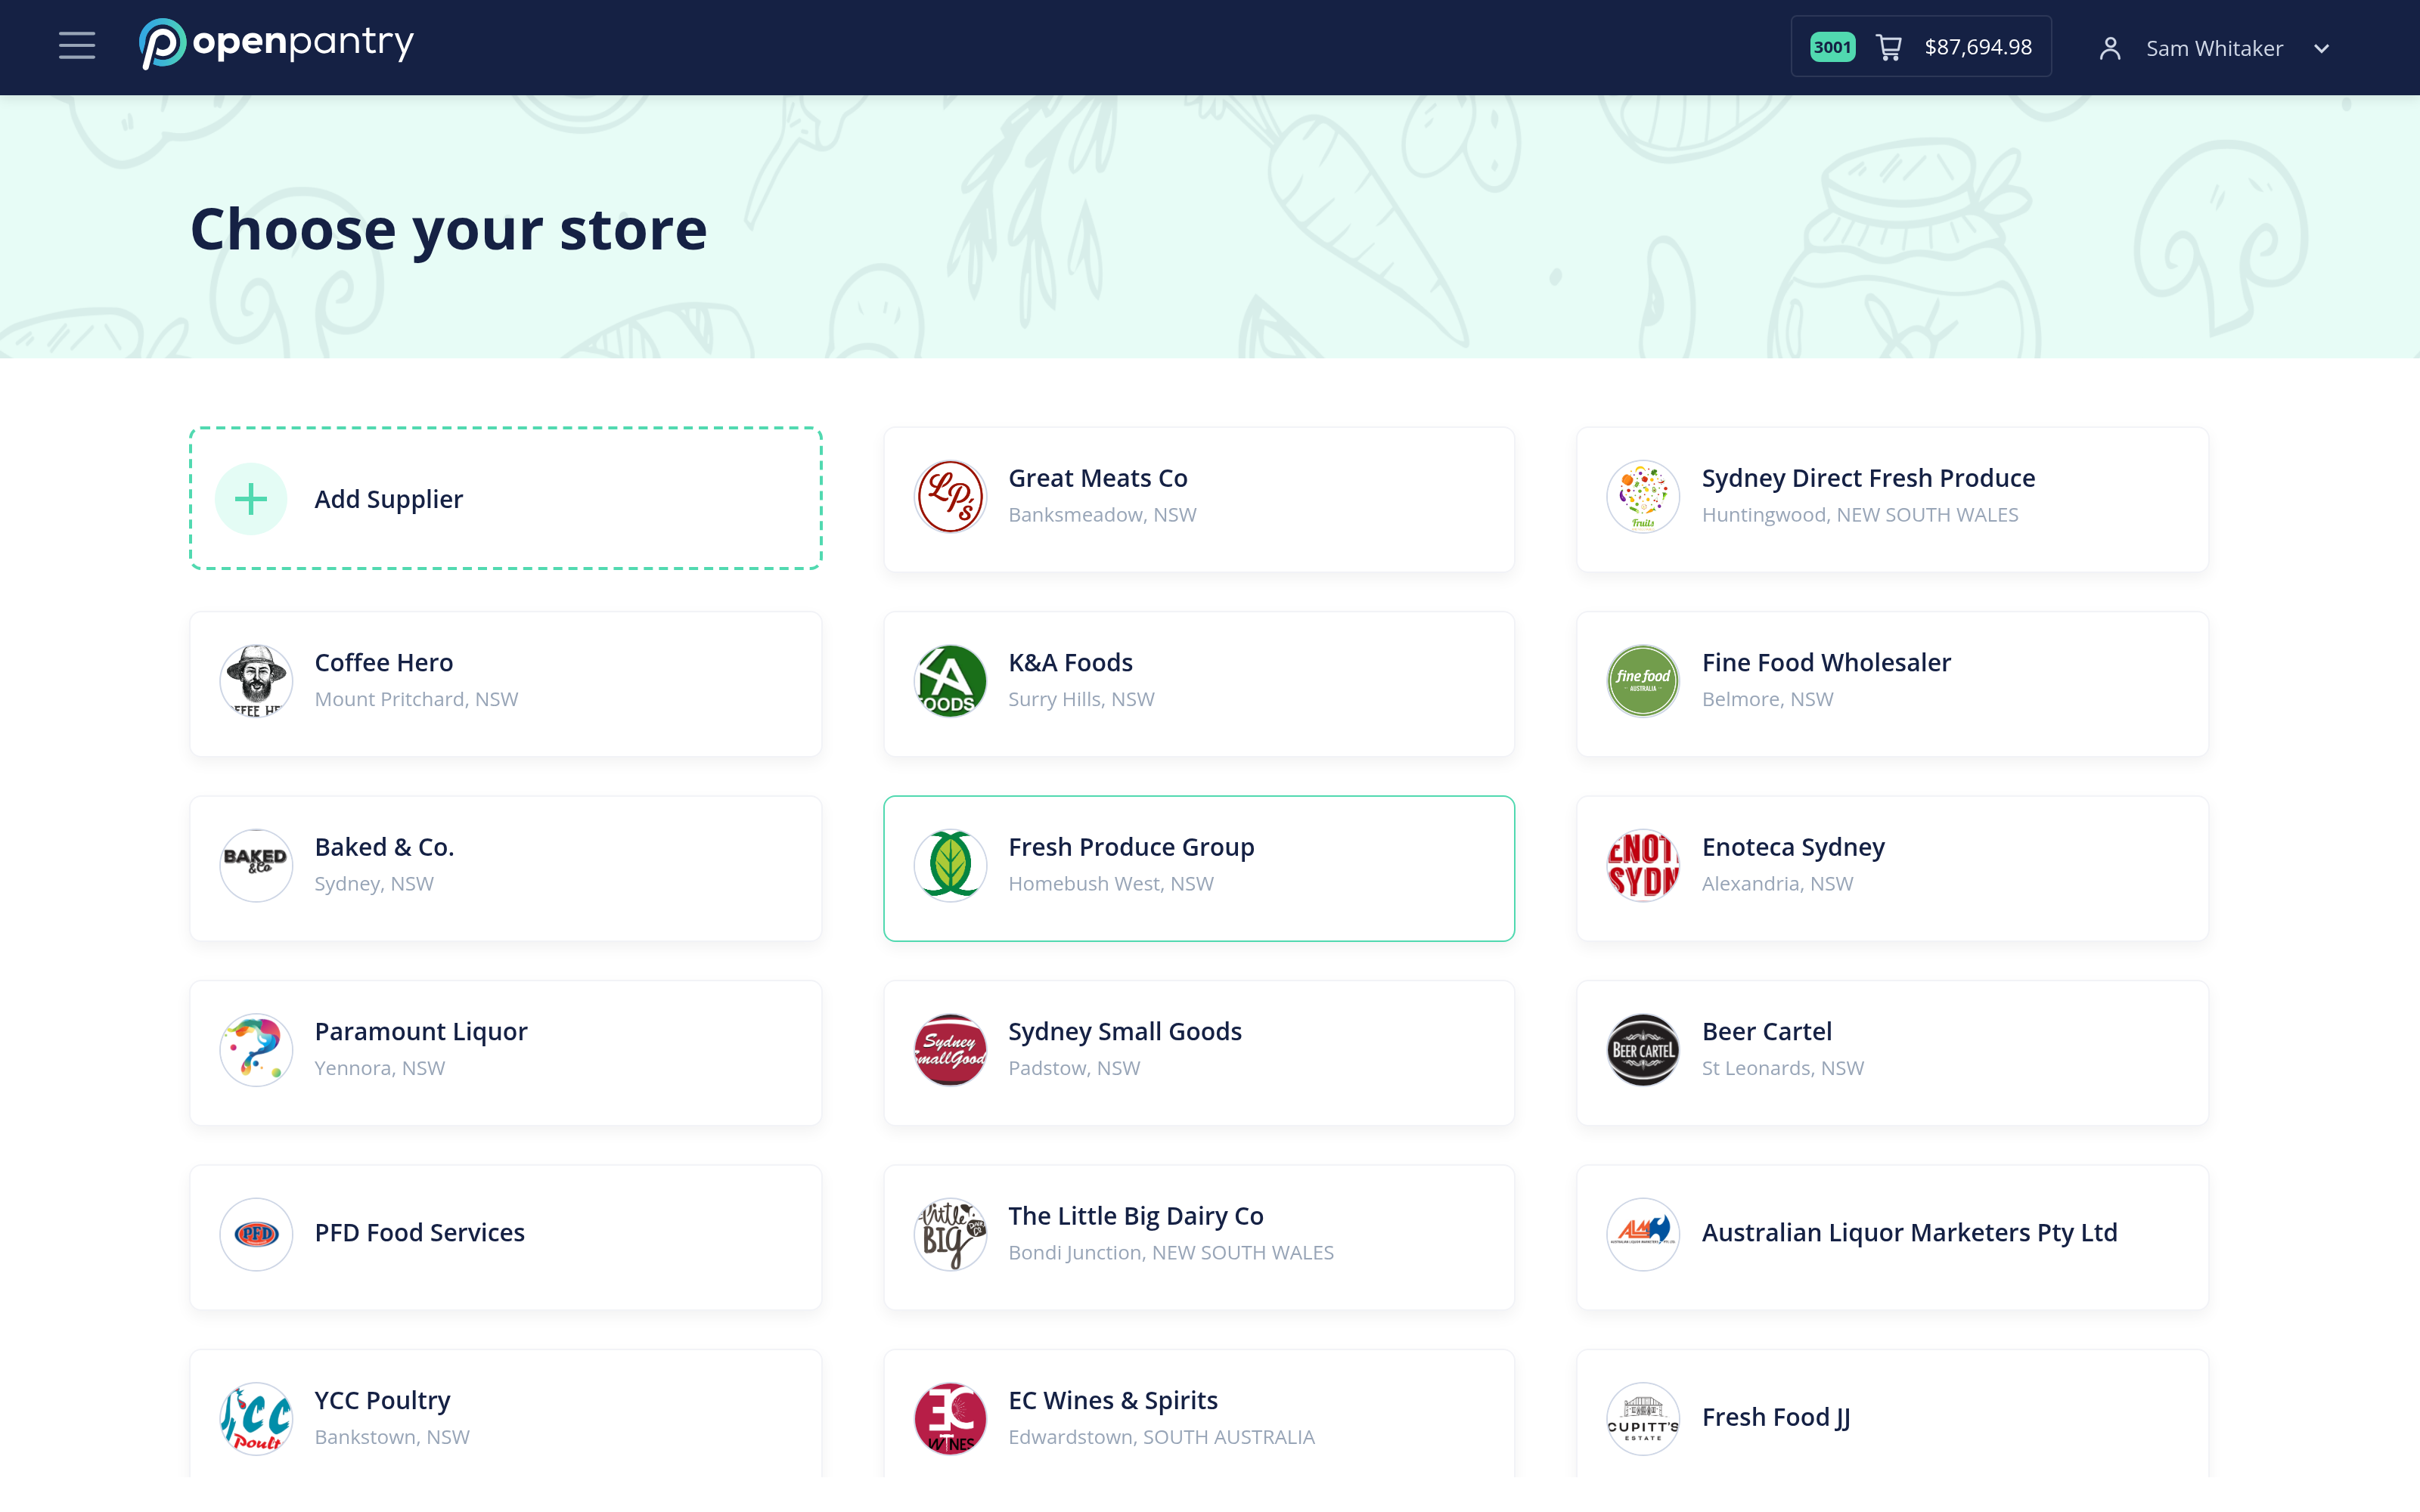2420x1512 pixels.
Task: Open the shopping cart icon
Action: point(1888,47)
